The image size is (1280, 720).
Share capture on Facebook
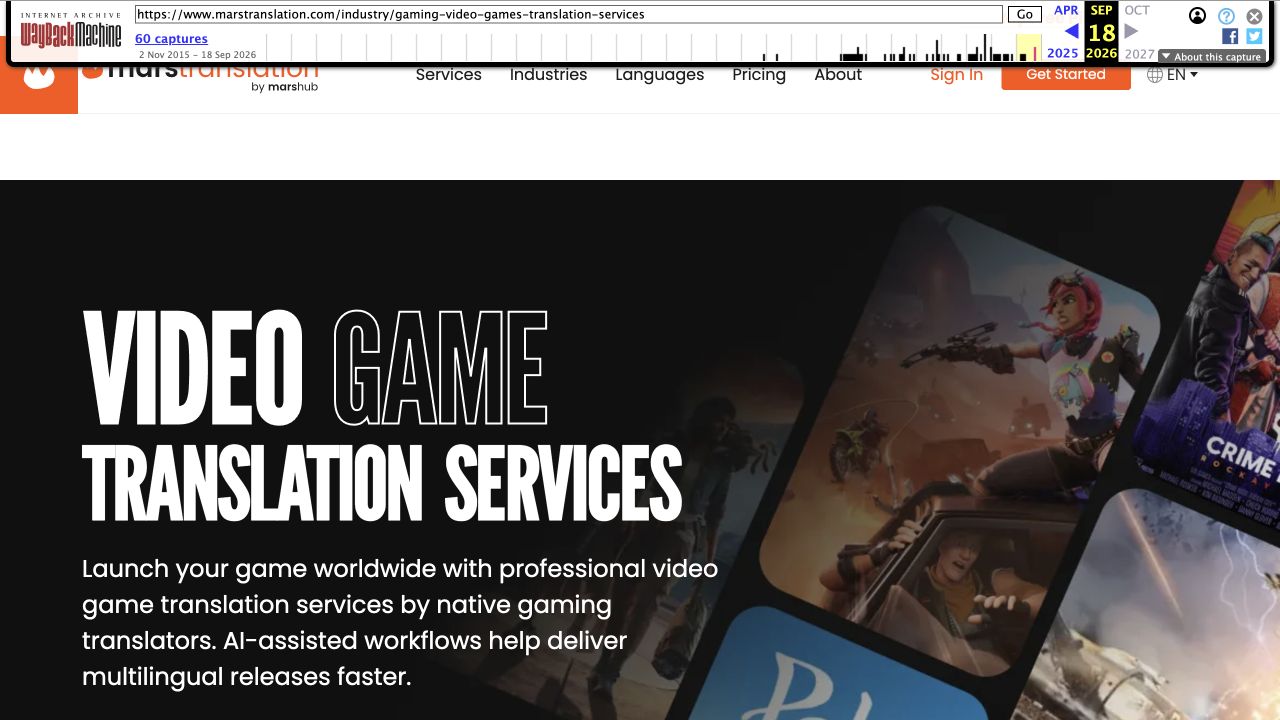pyautogui.click(x=1230, y=36)
